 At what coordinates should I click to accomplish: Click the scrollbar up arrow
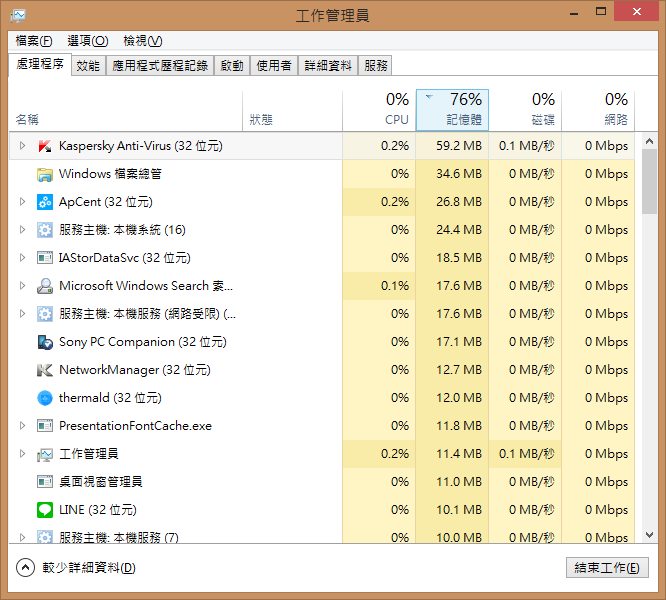point(649,141)
